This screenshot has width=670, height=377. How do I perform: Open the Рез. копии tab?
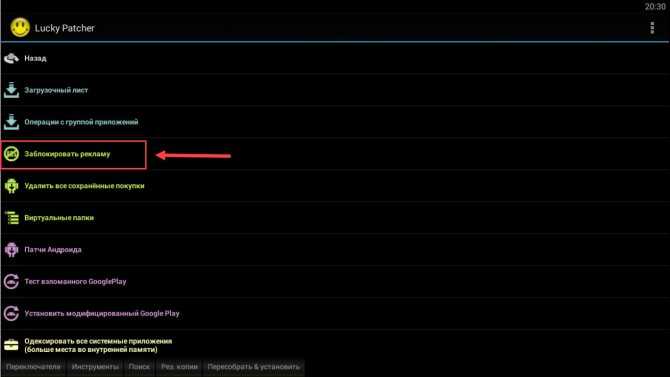coord(179,367)
